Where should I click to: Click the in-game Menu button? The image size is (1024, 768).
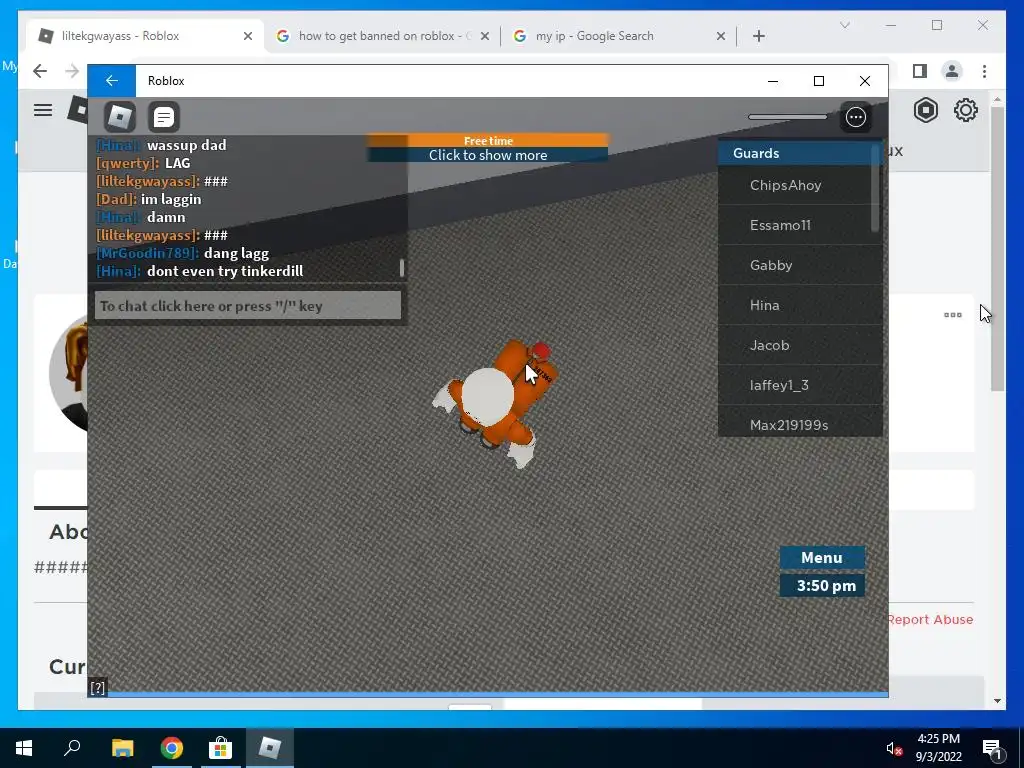click(x=822, y=558)
